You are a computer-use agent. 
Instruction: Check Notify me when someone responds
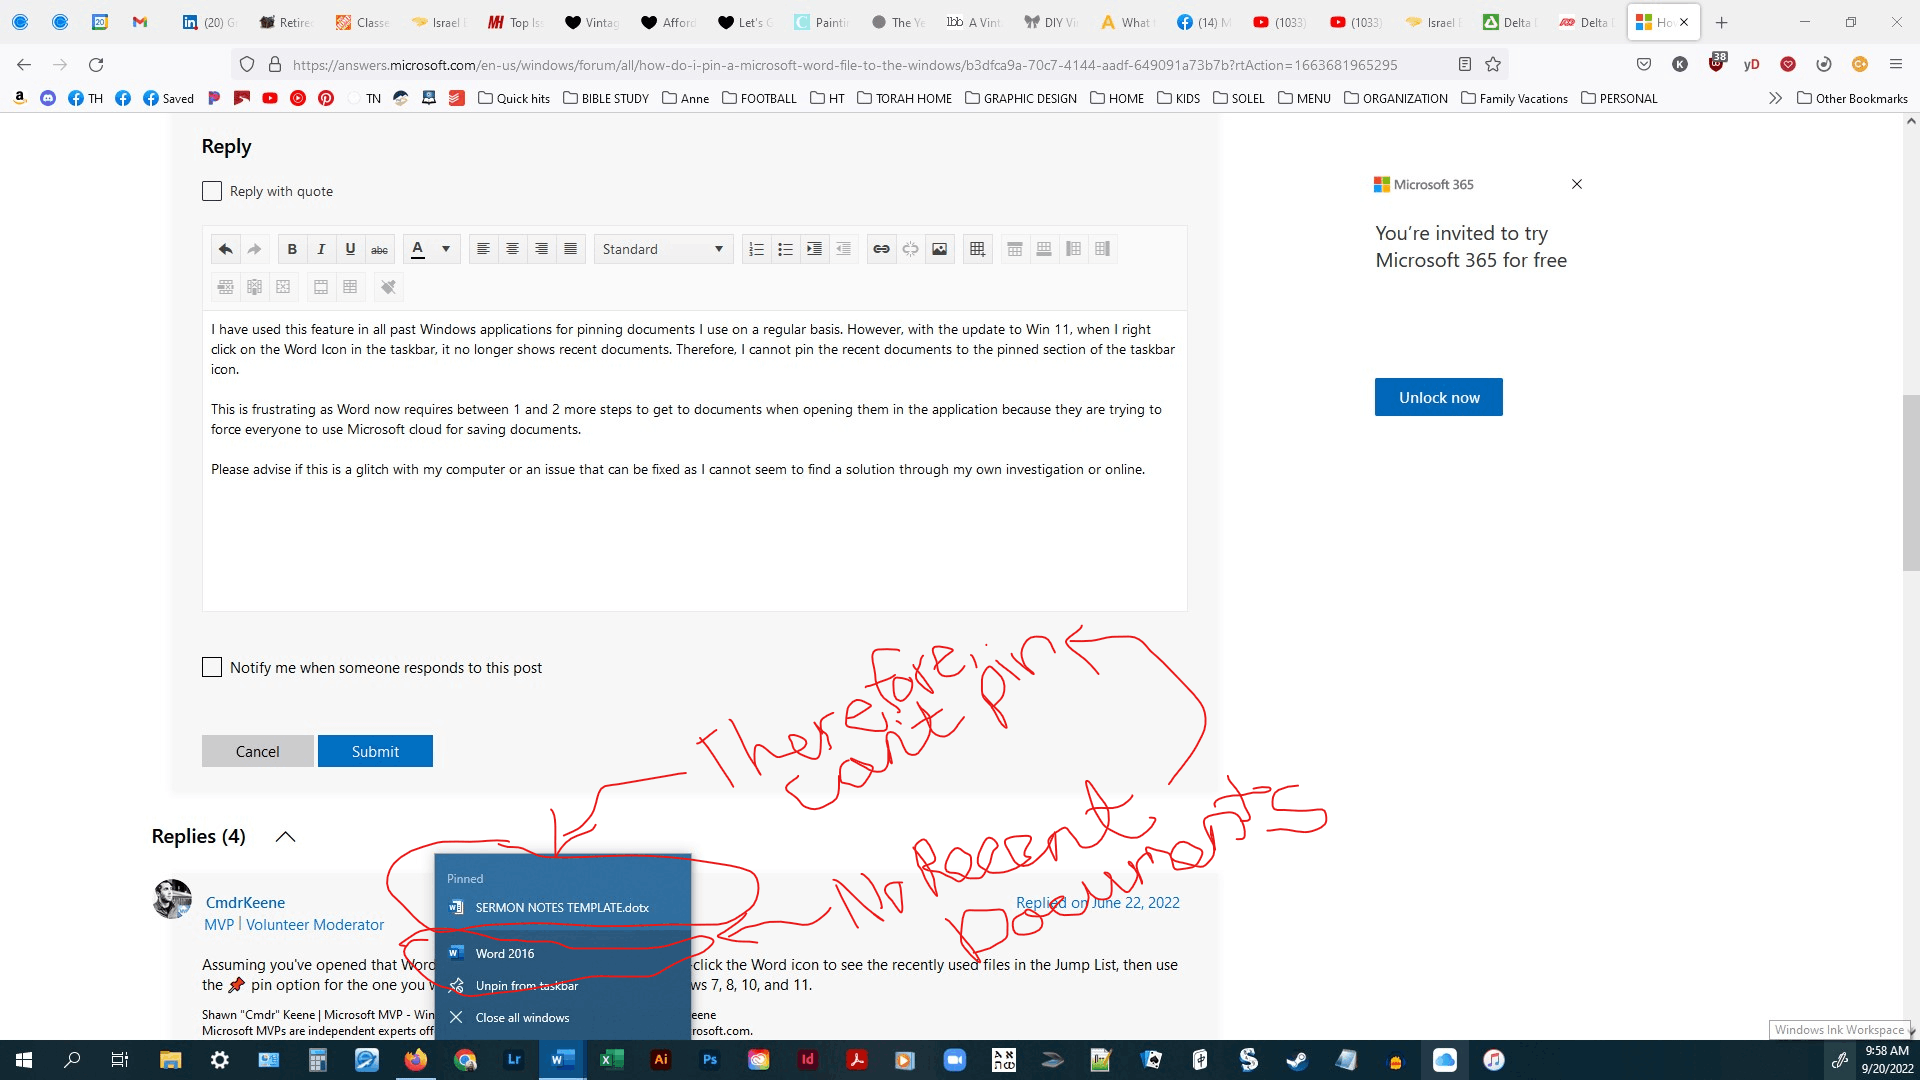(212, 667)
